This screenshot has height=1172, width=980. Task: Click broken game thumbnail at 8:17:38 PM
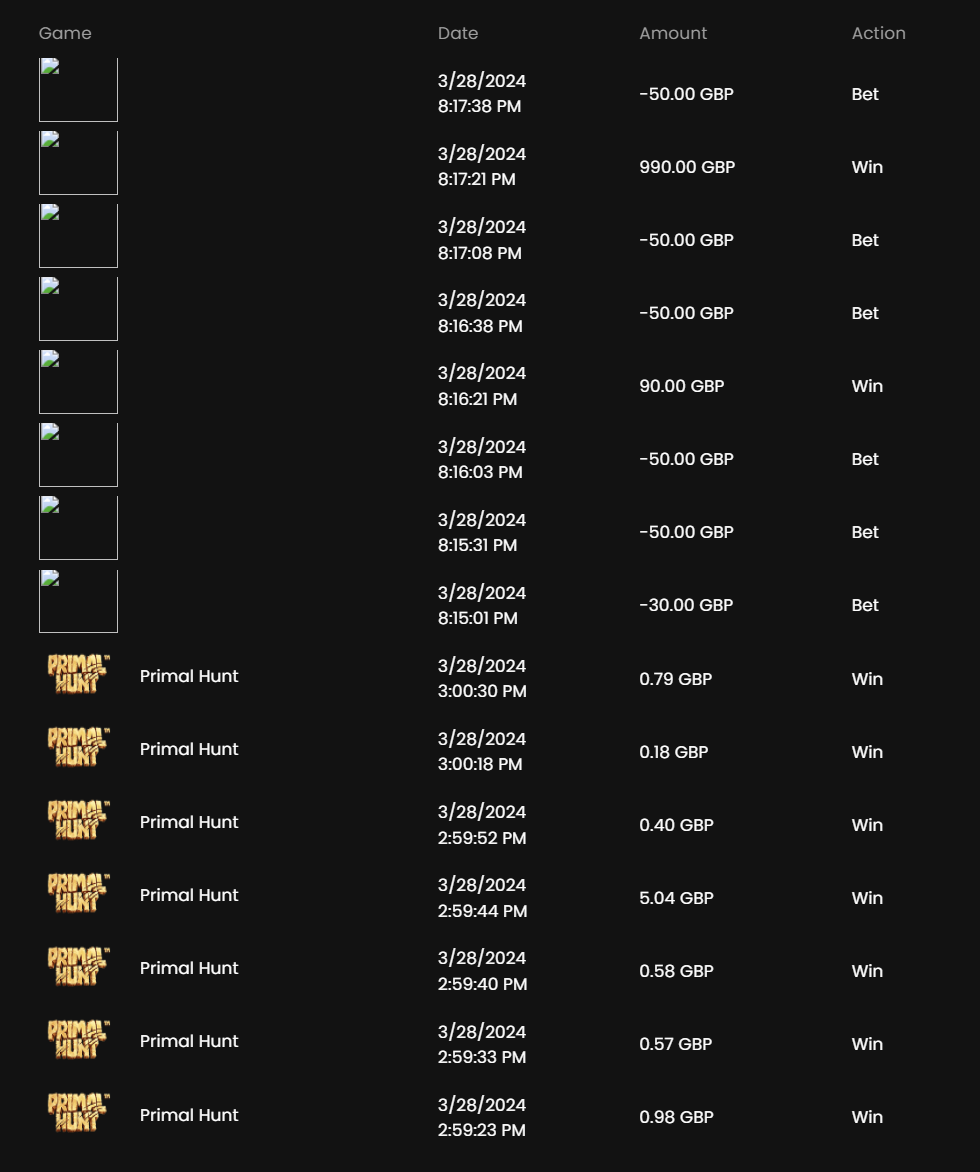(x=78, y=90)
